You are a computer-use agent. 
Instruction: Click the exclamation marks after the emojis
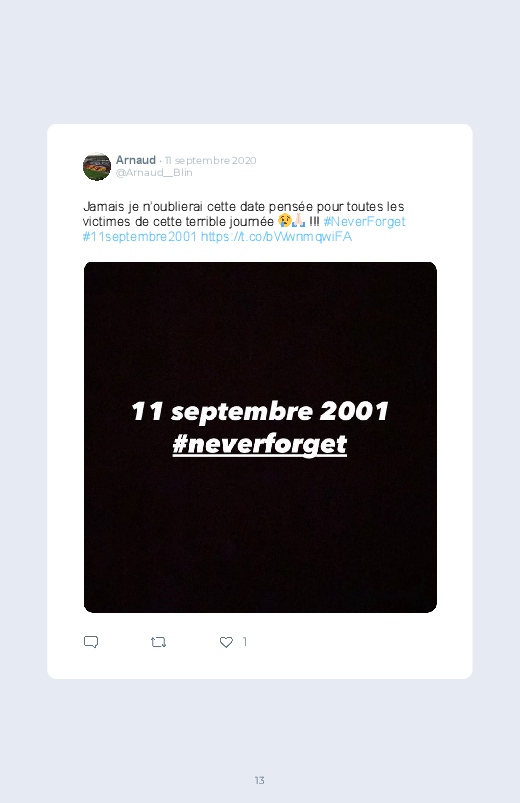point(315,221)
